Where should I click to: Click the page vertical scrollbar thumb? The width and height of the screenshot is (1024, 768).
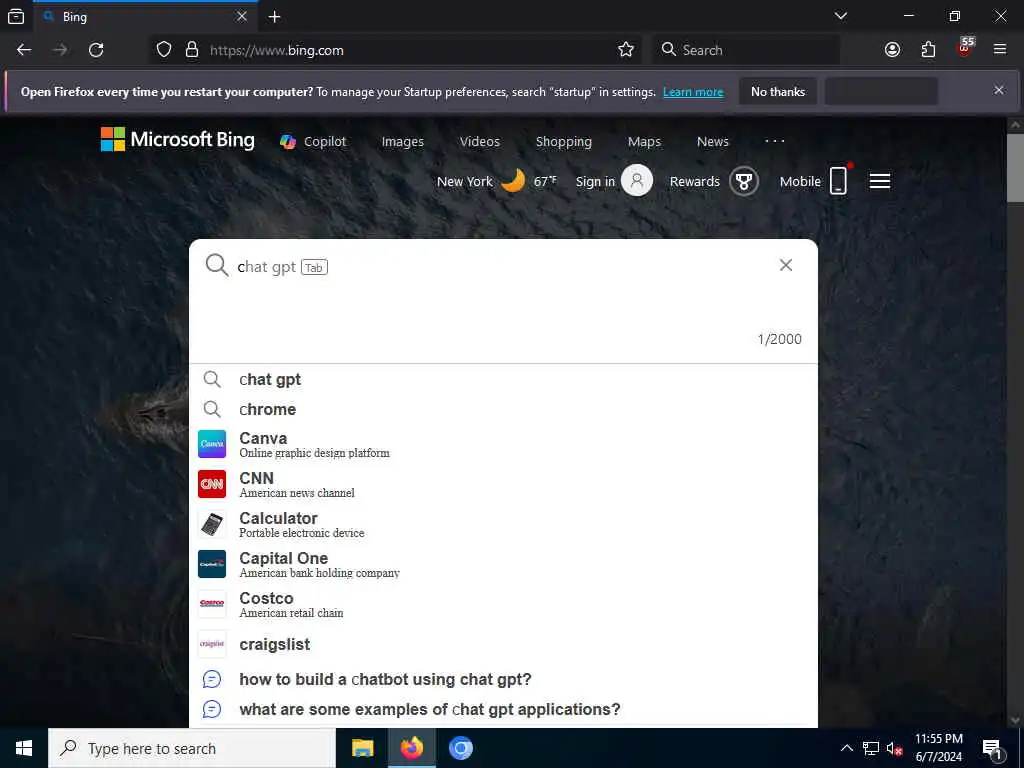click(1015, 167)
